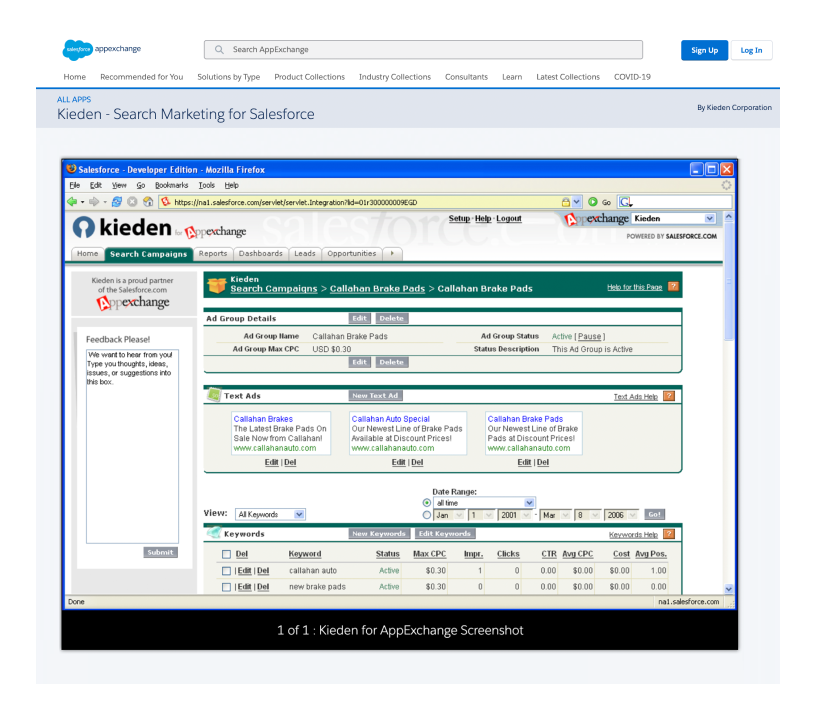Click the scroll down arrow in Firefox
This screenshot has height=720, width=816.
[729, 589]
